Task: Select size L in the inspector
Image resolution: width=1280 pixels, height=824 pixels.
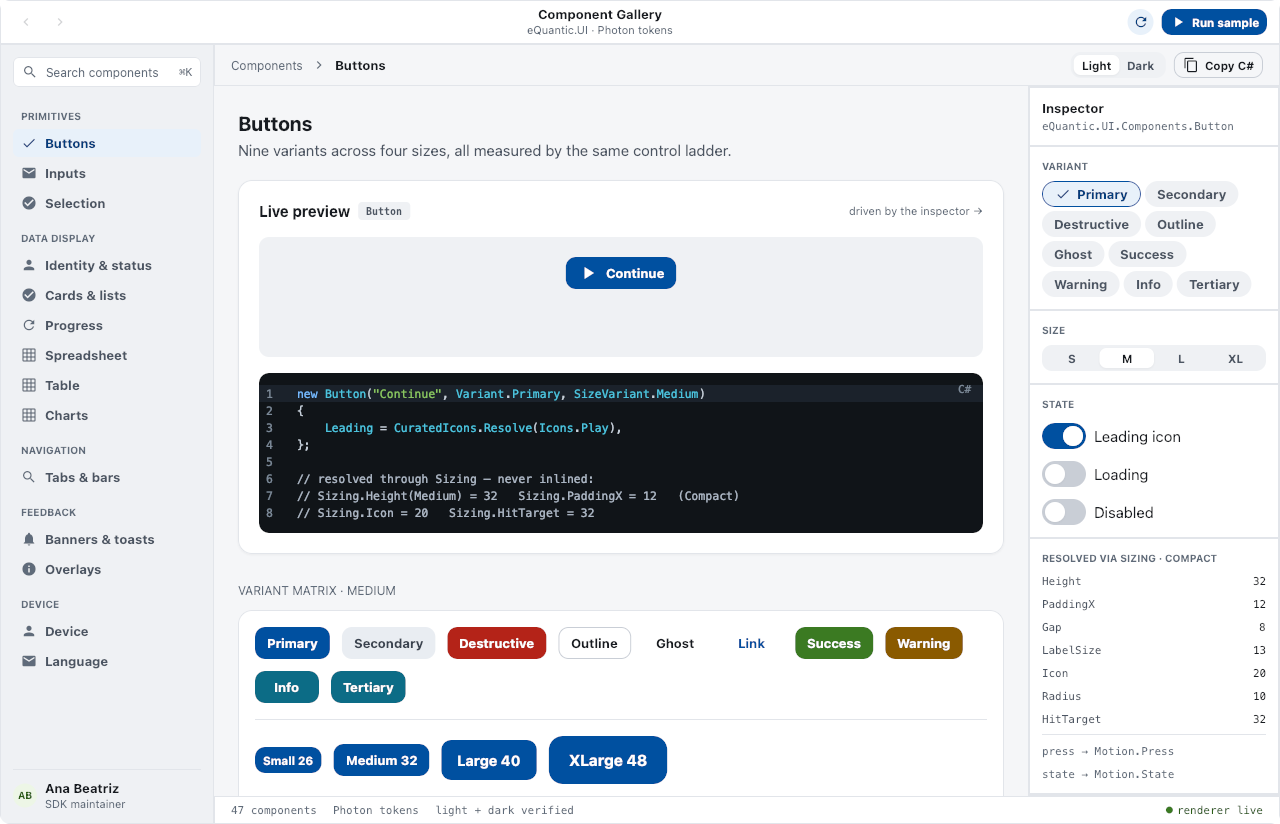Action: [x=1181, y=358]
